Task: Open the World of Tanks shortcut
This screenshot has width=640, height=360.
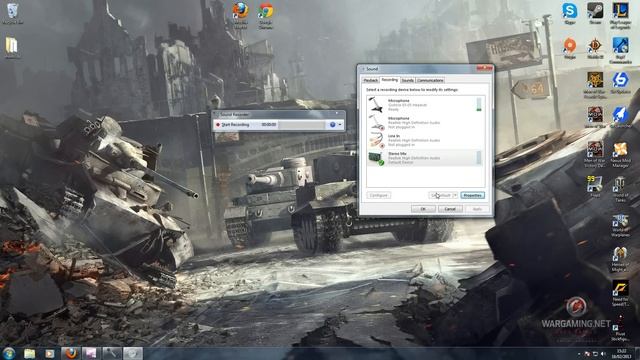Action: pos(620,189)
